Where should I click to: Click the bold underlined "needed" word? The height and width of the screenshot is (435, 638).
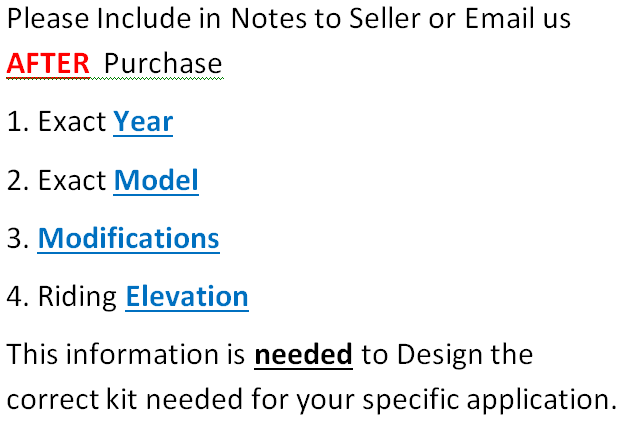click(303, 355)
